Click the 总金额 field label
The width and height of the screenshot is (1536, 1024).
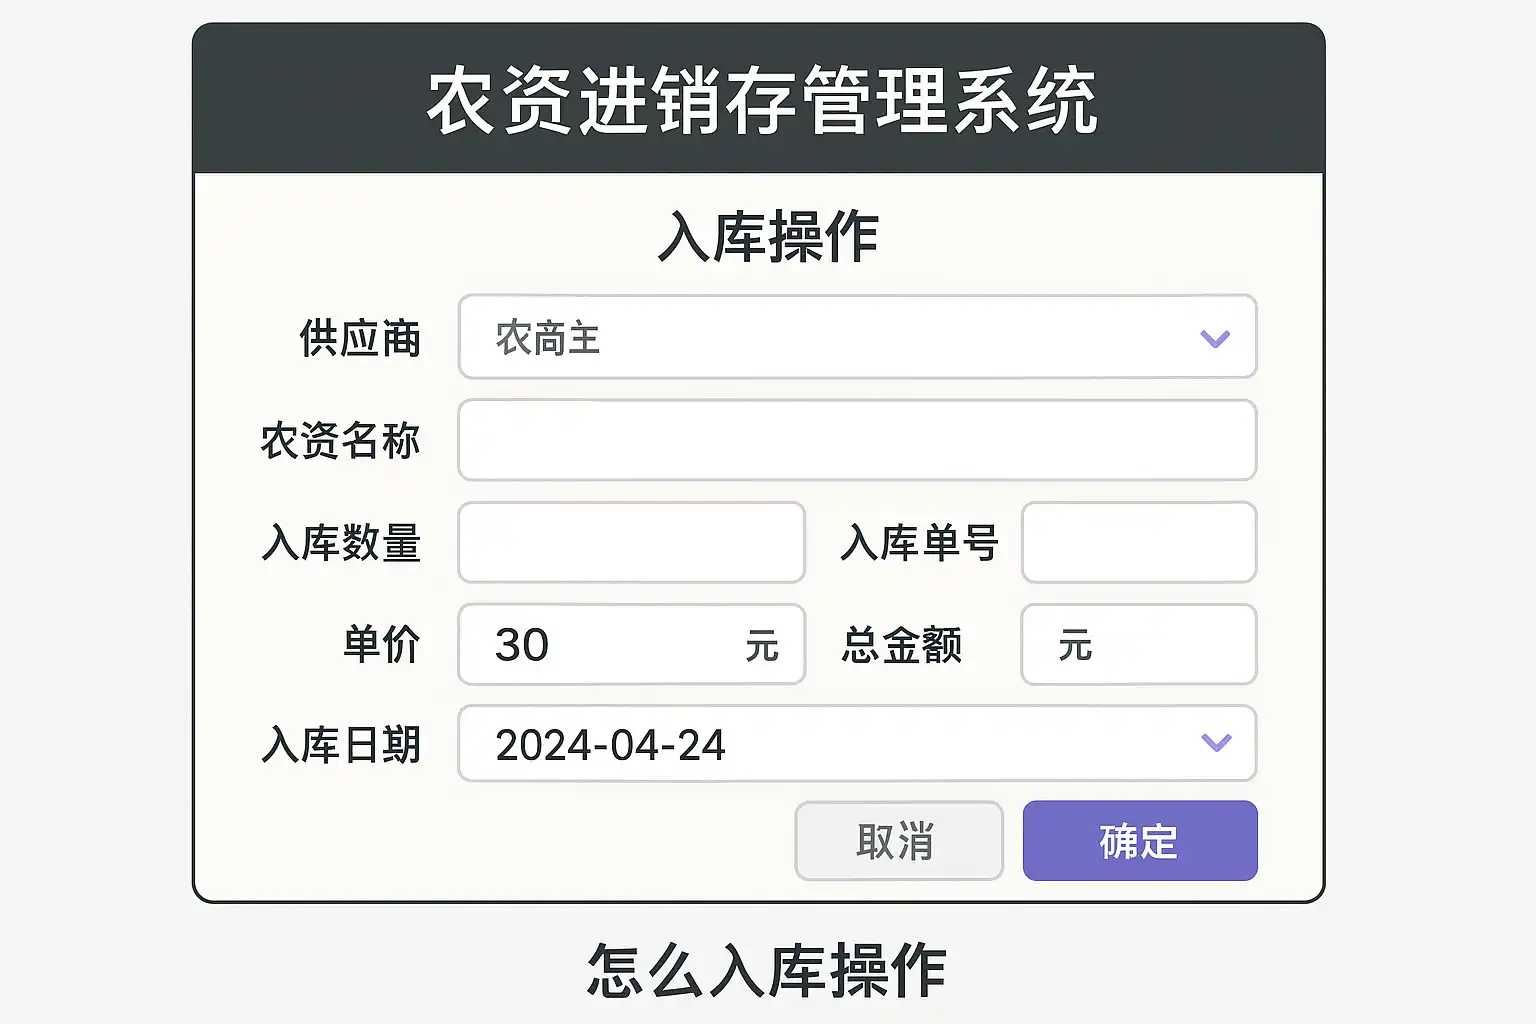click(x=901, y=645)
